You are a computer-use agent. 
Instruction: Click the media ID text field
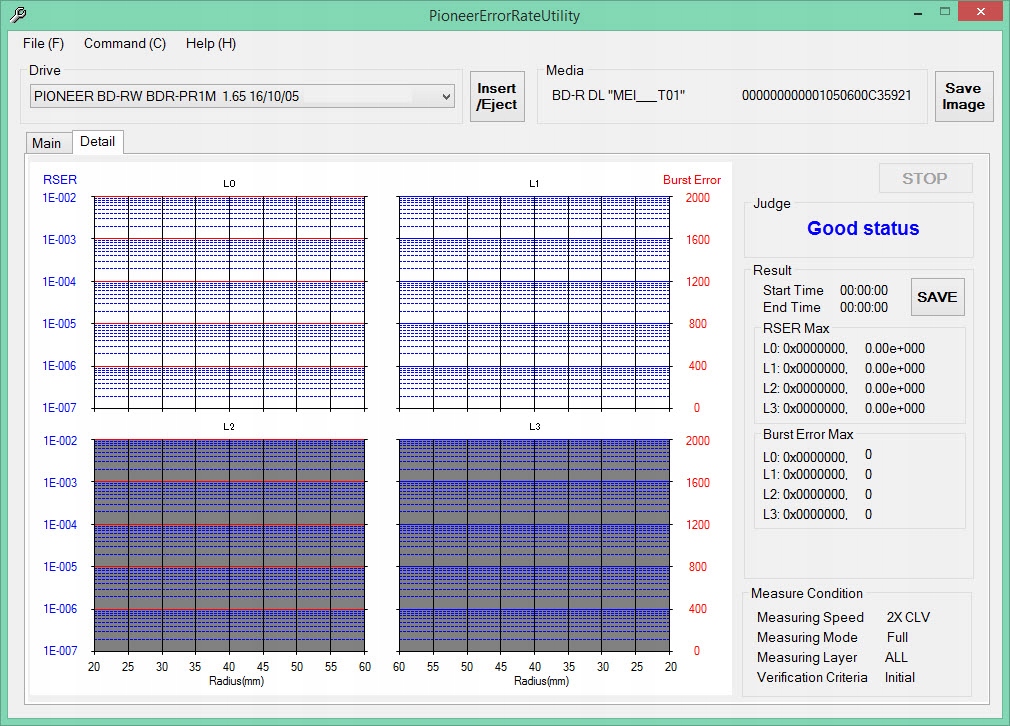click(x=826, y=97)
